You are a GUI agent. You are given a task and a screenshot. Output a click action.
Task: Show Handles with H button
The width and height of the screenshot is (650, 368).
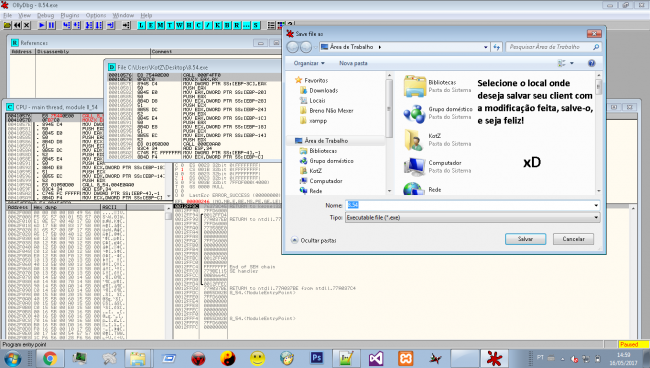(x=189, y=25)
